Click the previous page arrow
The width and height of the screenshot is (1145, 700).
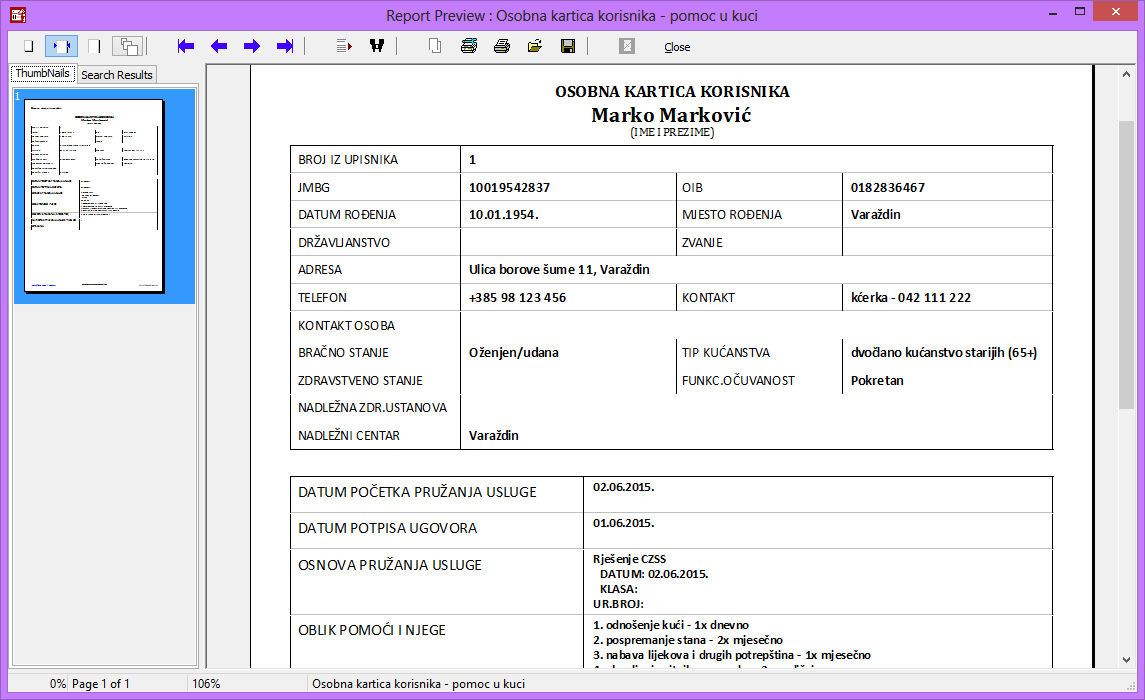tap(219, 46)
